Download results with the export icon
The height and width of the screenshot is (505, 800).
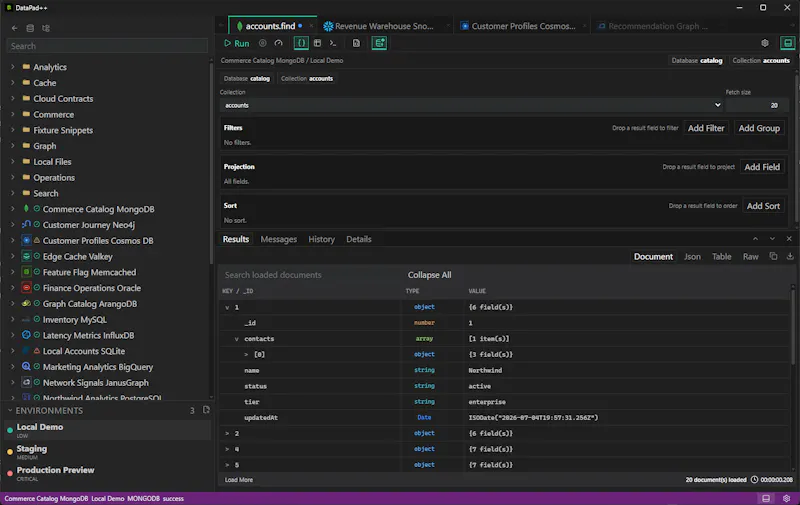pyautogui.click(x=790, y=257)
